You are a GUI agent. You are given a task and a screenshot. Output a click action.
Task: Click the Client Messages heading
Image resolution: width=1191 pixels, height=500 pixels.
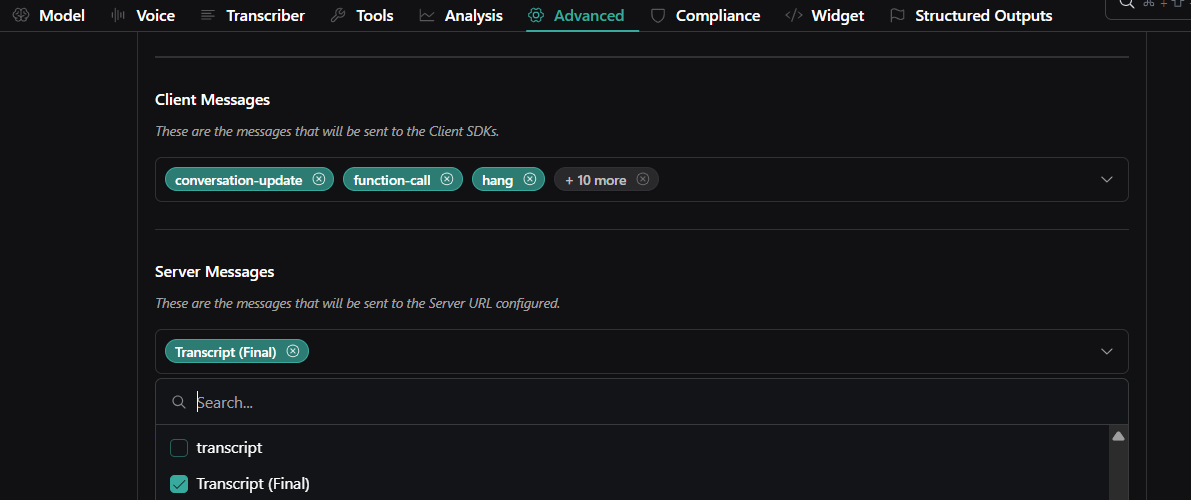coord(213,100)
